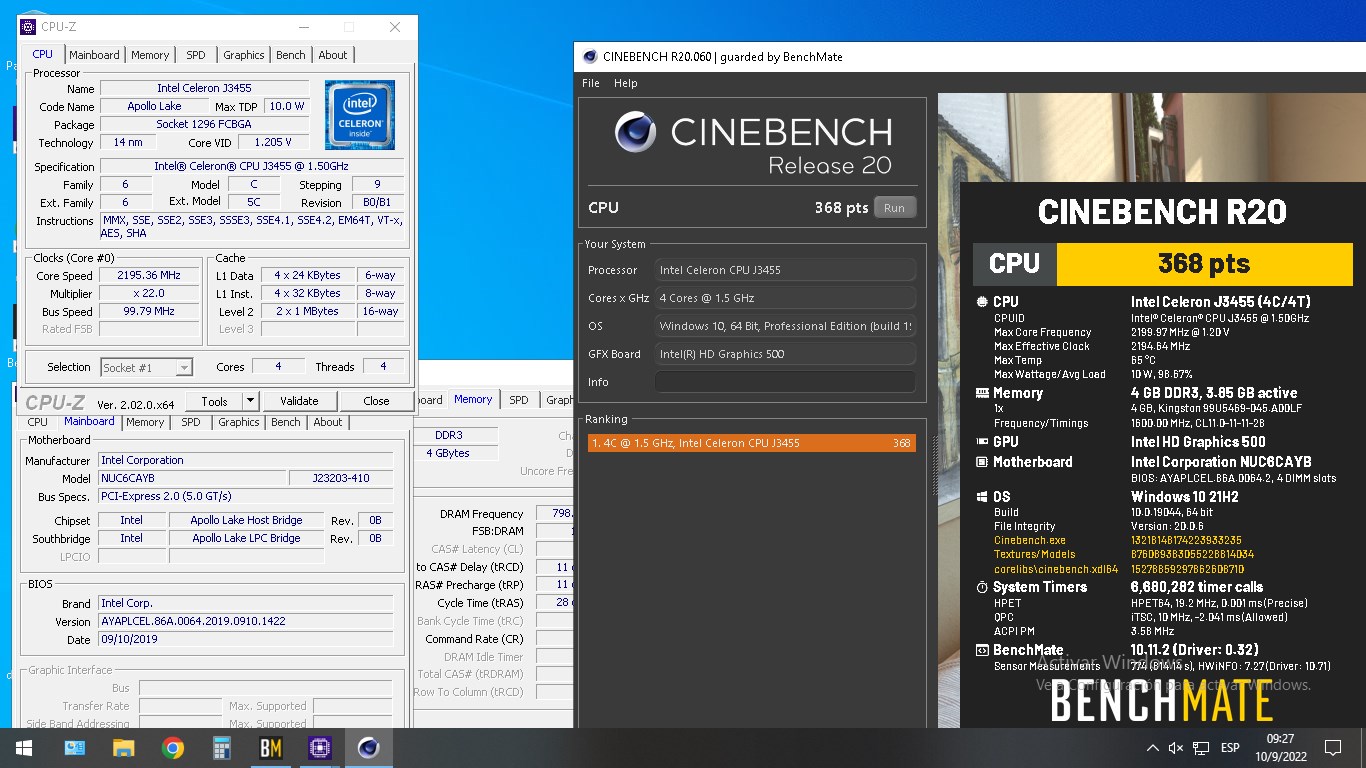Open the Cinebench Help menu
This screenshot has width=1366, height=768.
(x=626, y=83)
